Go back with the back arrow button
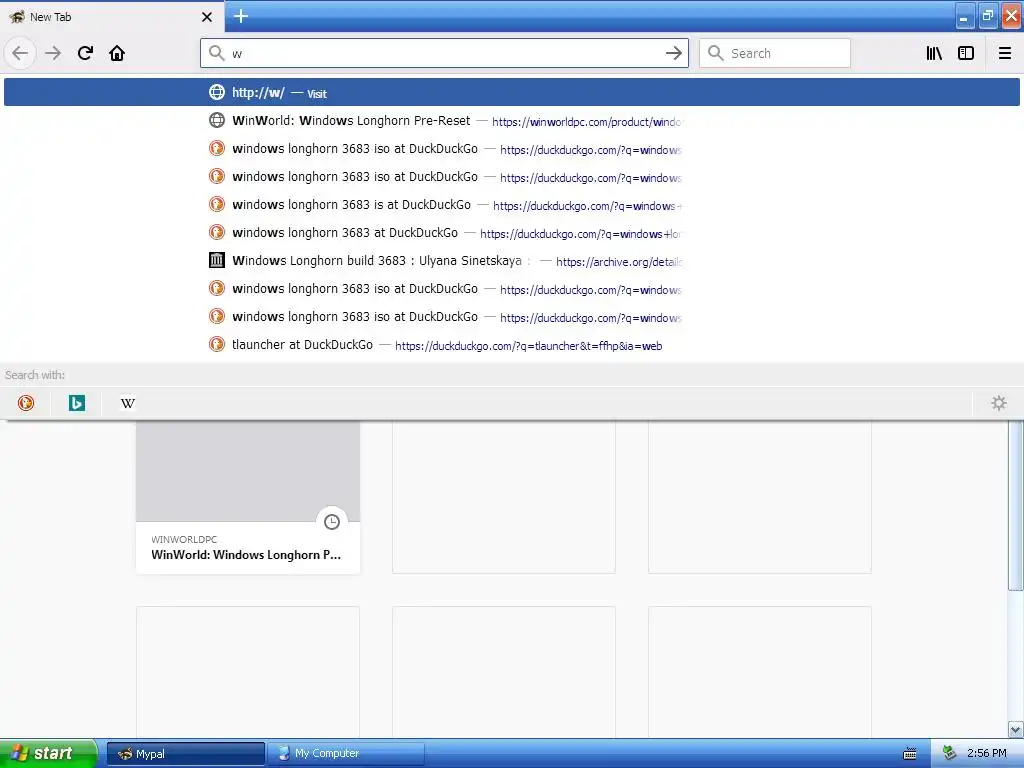This screenshot has height=768, width=1024. point(20,53)
